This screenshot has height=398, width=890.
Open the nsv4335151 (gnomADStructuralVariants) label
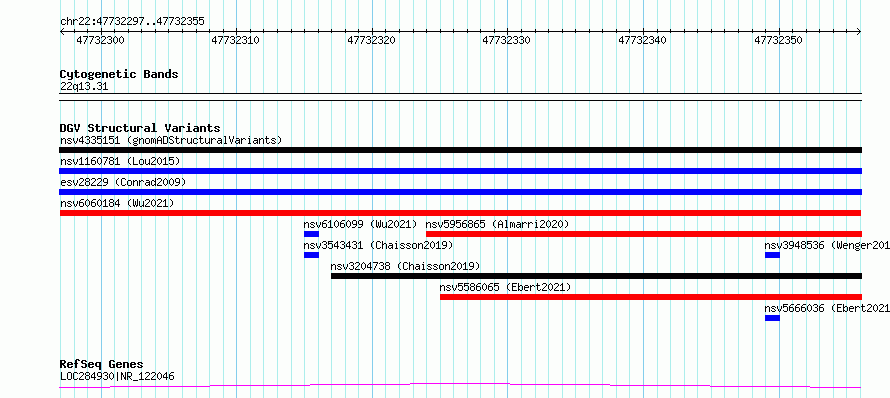click(171, 140)
